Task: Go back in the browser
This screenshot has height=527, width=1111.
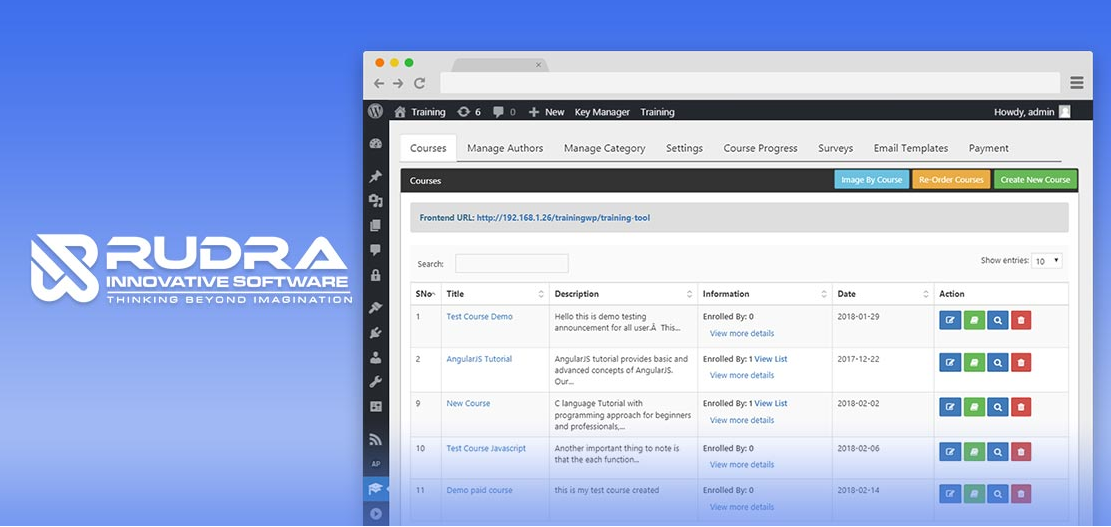Action: tap(379, 84)
